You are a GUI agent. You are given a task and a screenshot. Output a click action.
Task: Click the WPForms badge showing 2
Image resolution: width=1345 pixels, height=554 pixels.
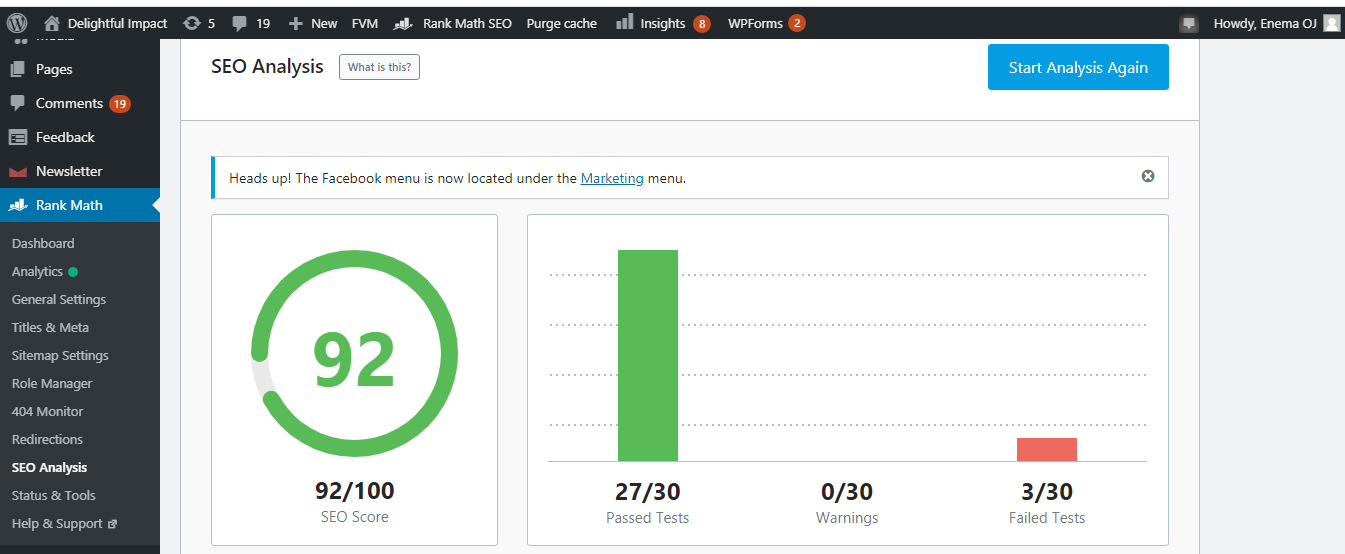(797, 23)
